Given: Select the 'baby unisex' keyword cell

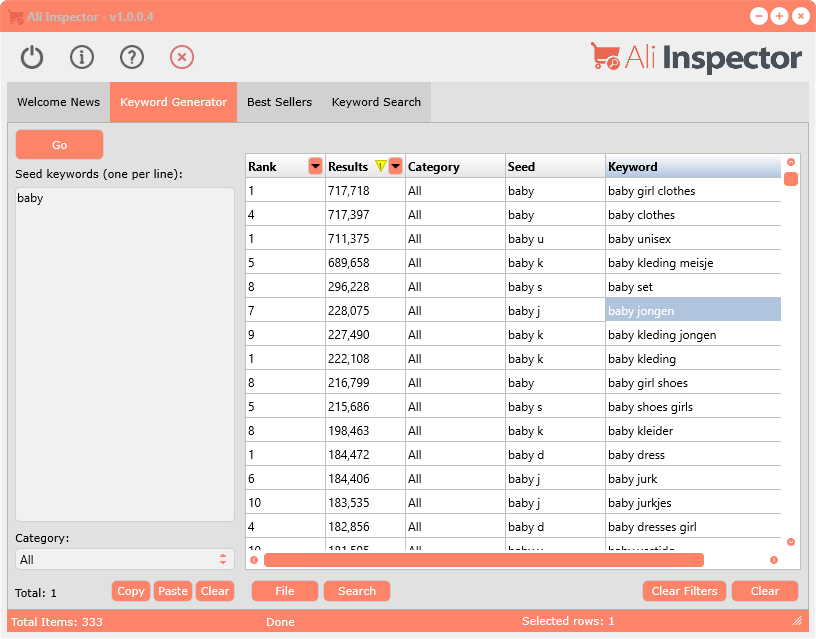Looking at the screenshot, I should tap(693, 239).
